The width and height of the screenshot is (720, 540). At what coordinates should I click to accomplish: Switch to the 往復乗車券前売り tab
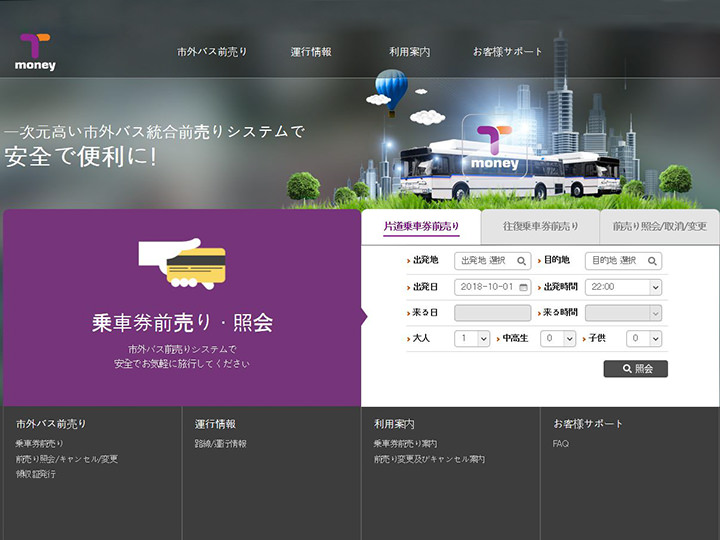[x=540, y=226]
